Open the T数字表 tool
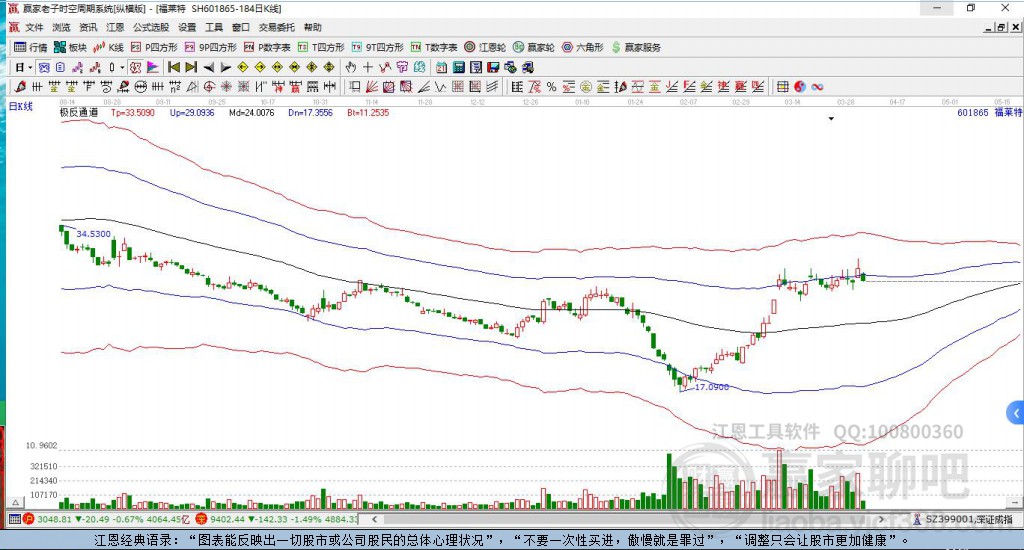Screen dimensions: 1024x550 pyautogui.click(x=434, y=47)
